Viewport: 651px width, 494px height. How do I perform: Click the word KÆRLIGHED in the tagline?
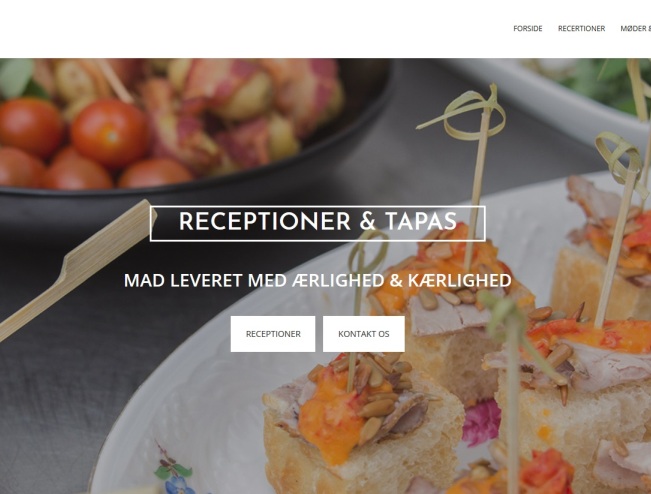click(x=460, y=280)
